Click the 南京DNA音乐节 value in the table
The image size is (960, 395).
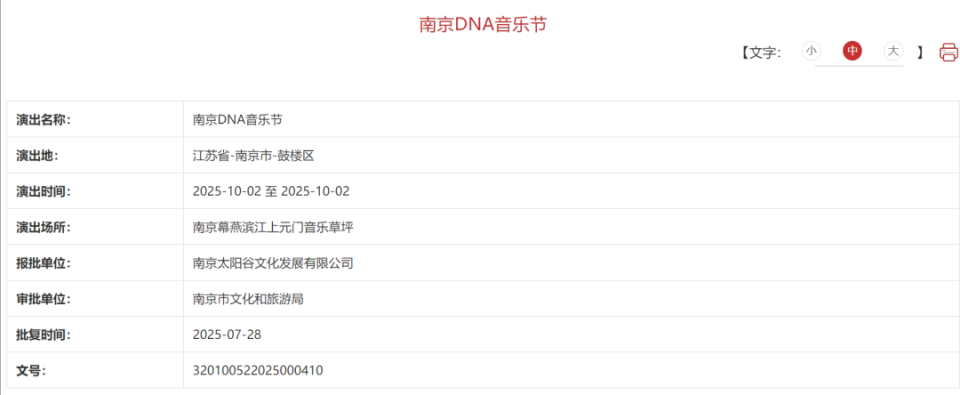(238, 119)
